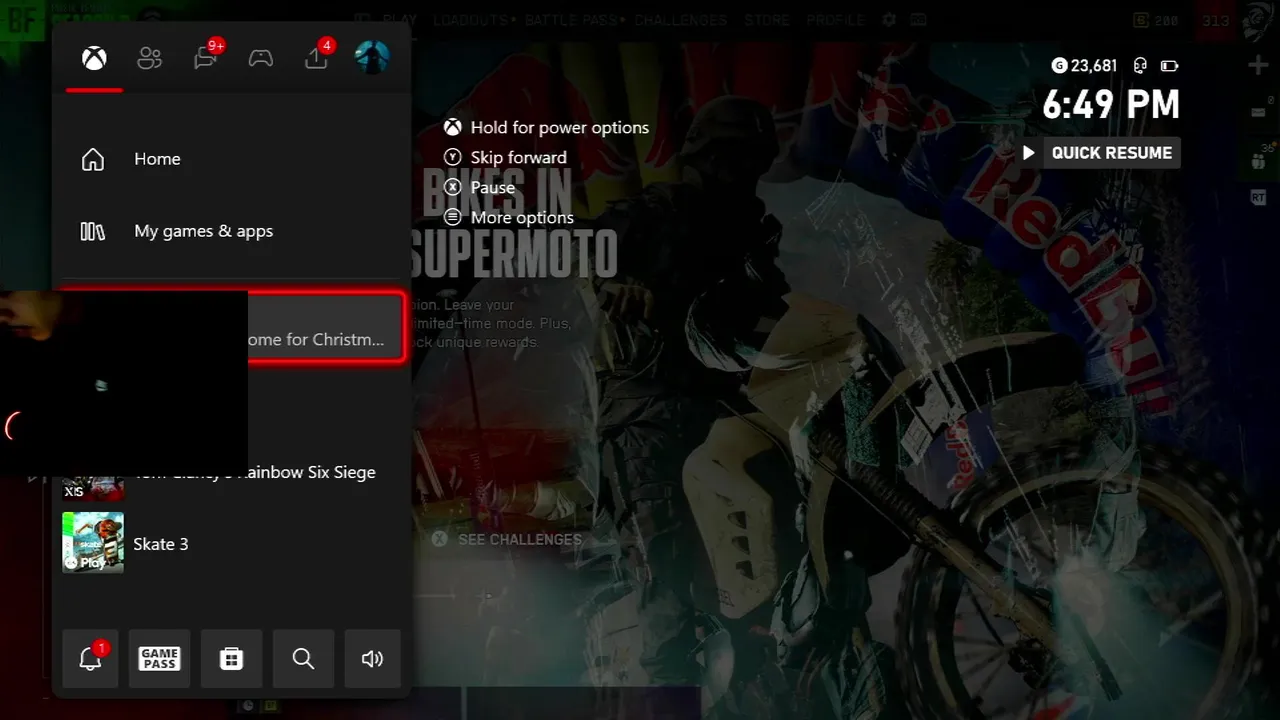Open the game's Battle Pass tab
Image resolution: width=1280 pixels, height=720 pixels.
pos(572,20)
